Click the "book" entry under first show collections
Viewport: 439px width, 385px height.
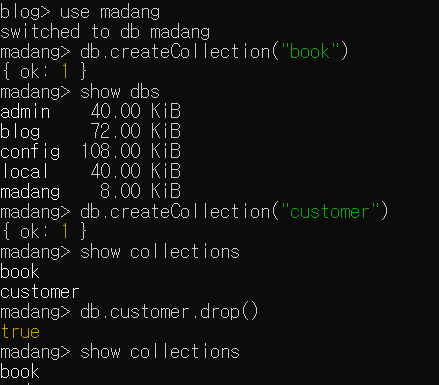[20, 272]
